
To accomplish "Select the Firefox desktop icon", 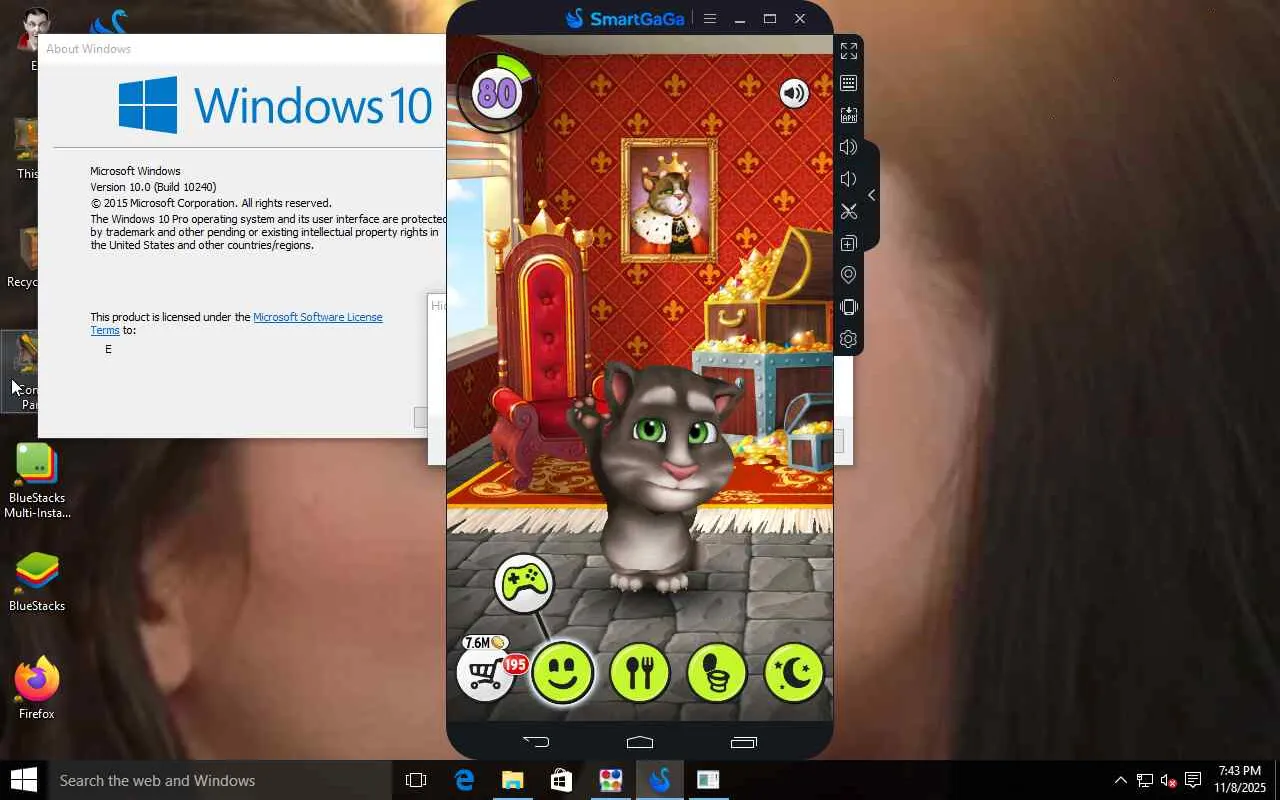I will [x=37, y=688].
